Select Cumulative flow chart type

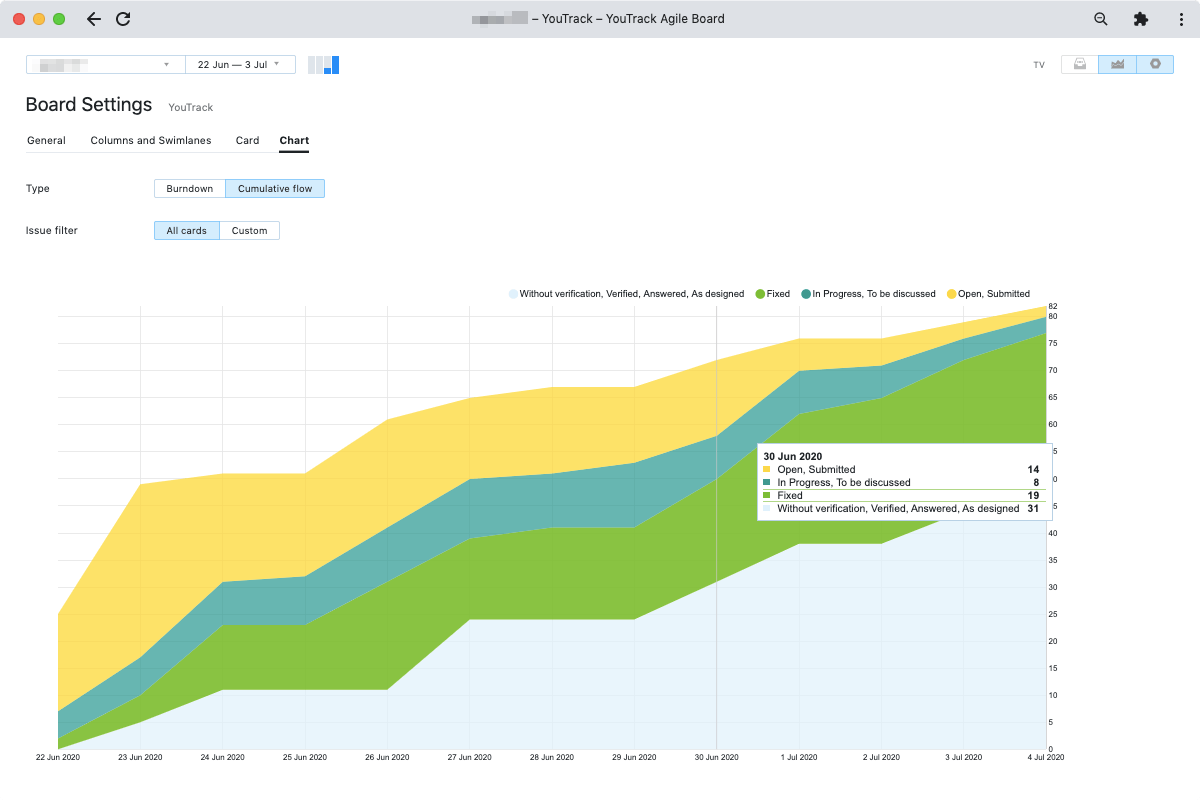(275, 188)
